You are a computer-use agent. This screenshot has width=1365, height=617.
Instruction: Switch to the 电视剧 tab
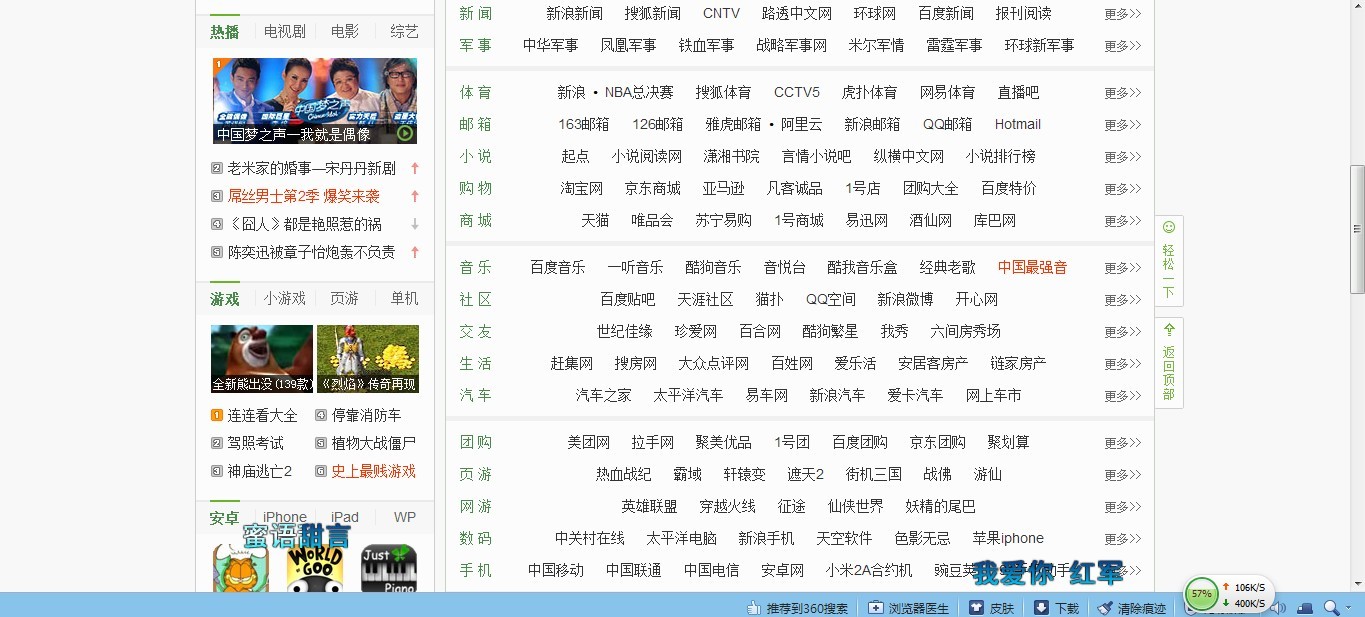click(x=285, y=32)
